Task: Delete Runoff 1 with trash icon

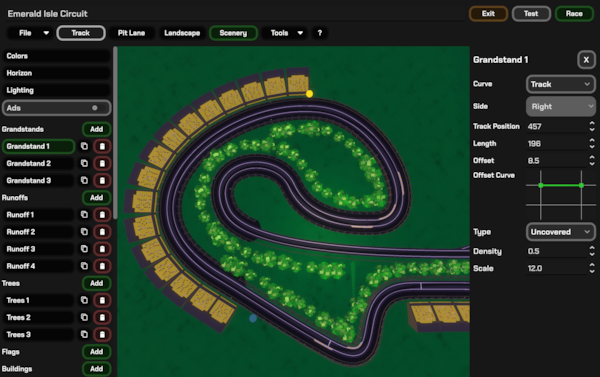Action: tap(102, 215)
